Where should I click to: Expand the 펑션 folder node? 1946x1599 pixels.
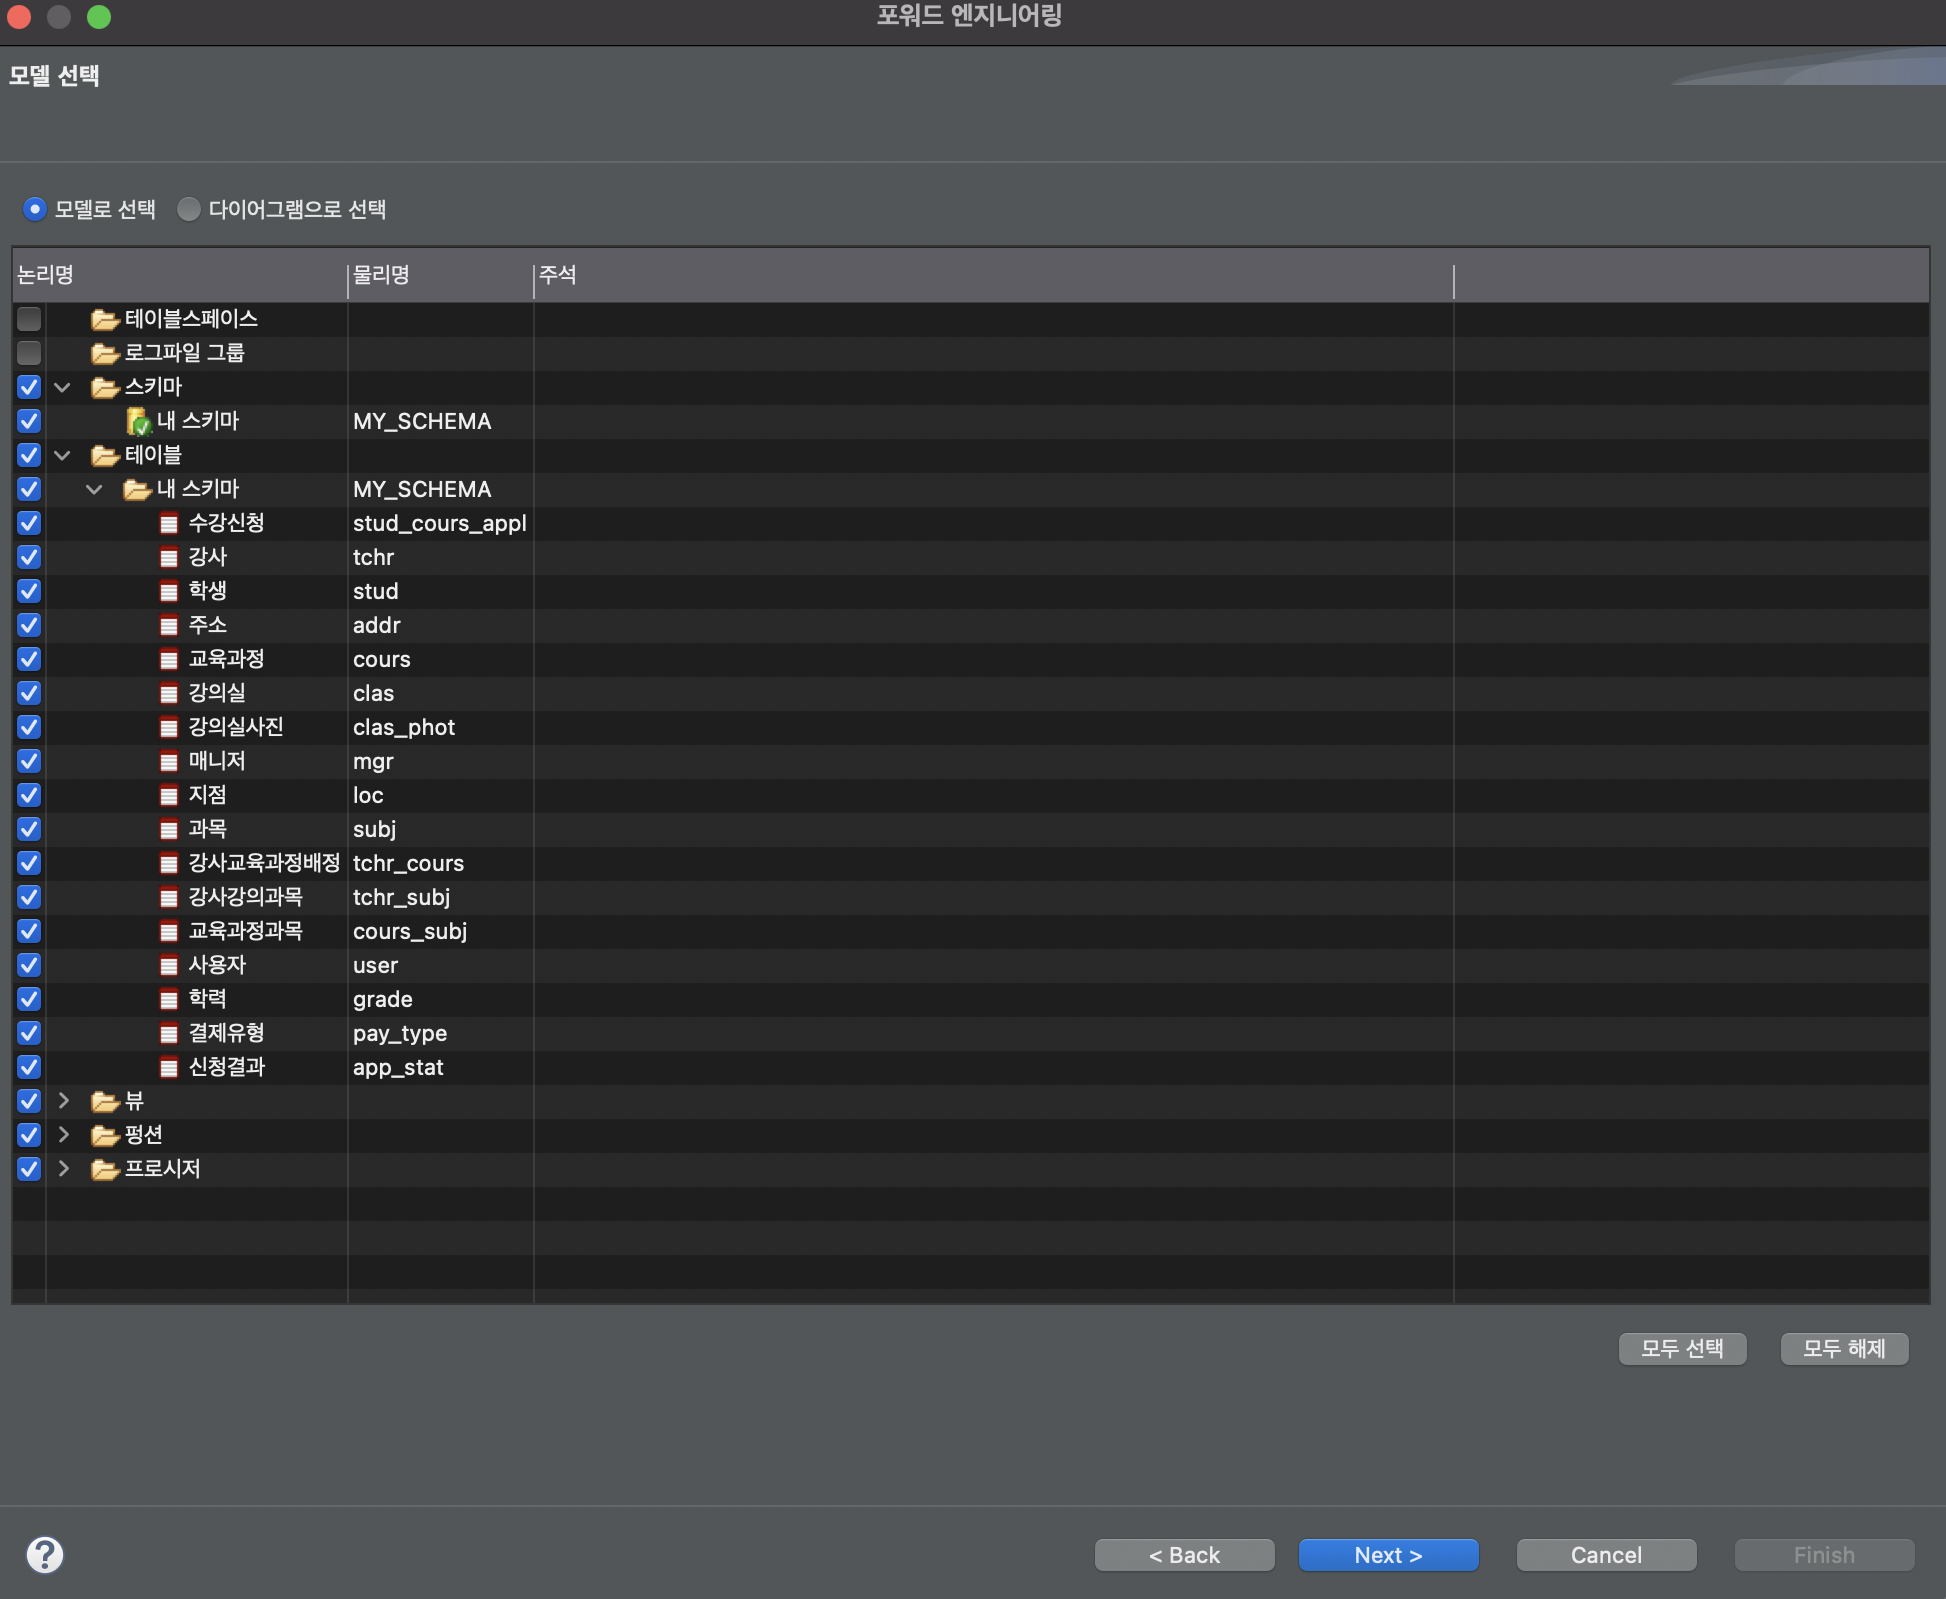63,1135
